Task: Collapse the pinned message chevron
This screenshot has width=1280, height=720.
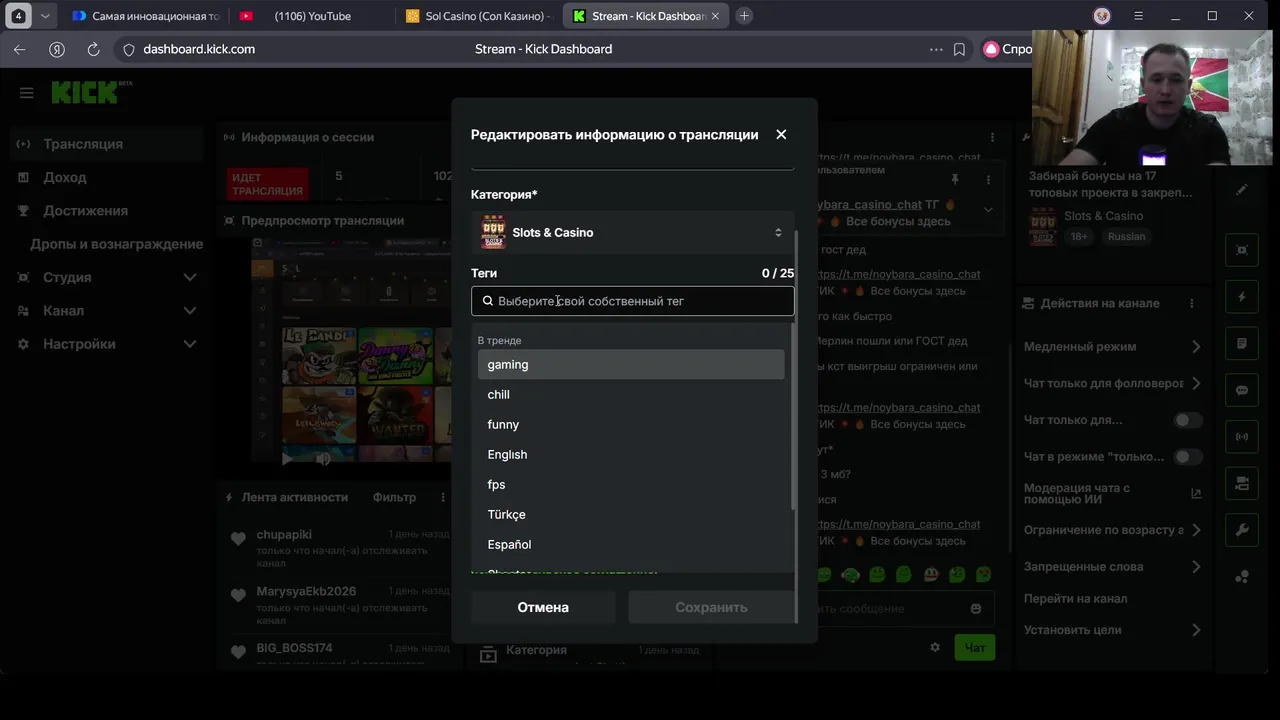Action: pos(988,209)
